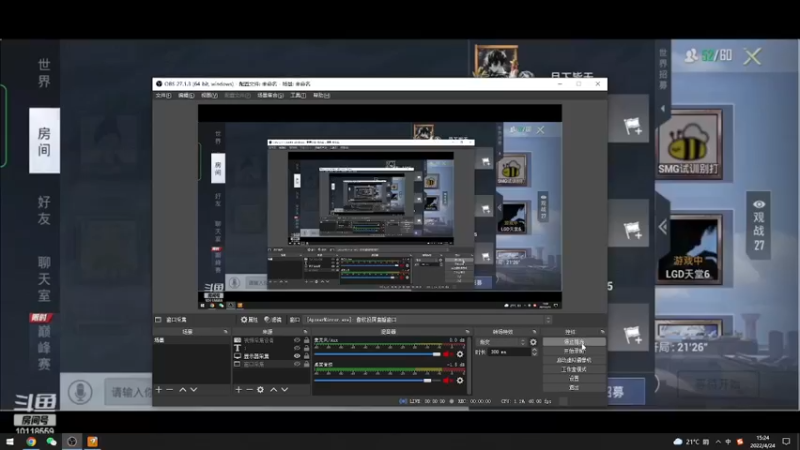Click the stop streaming button
The width and height of the screenshot is (800, 450).
(574, 342)
